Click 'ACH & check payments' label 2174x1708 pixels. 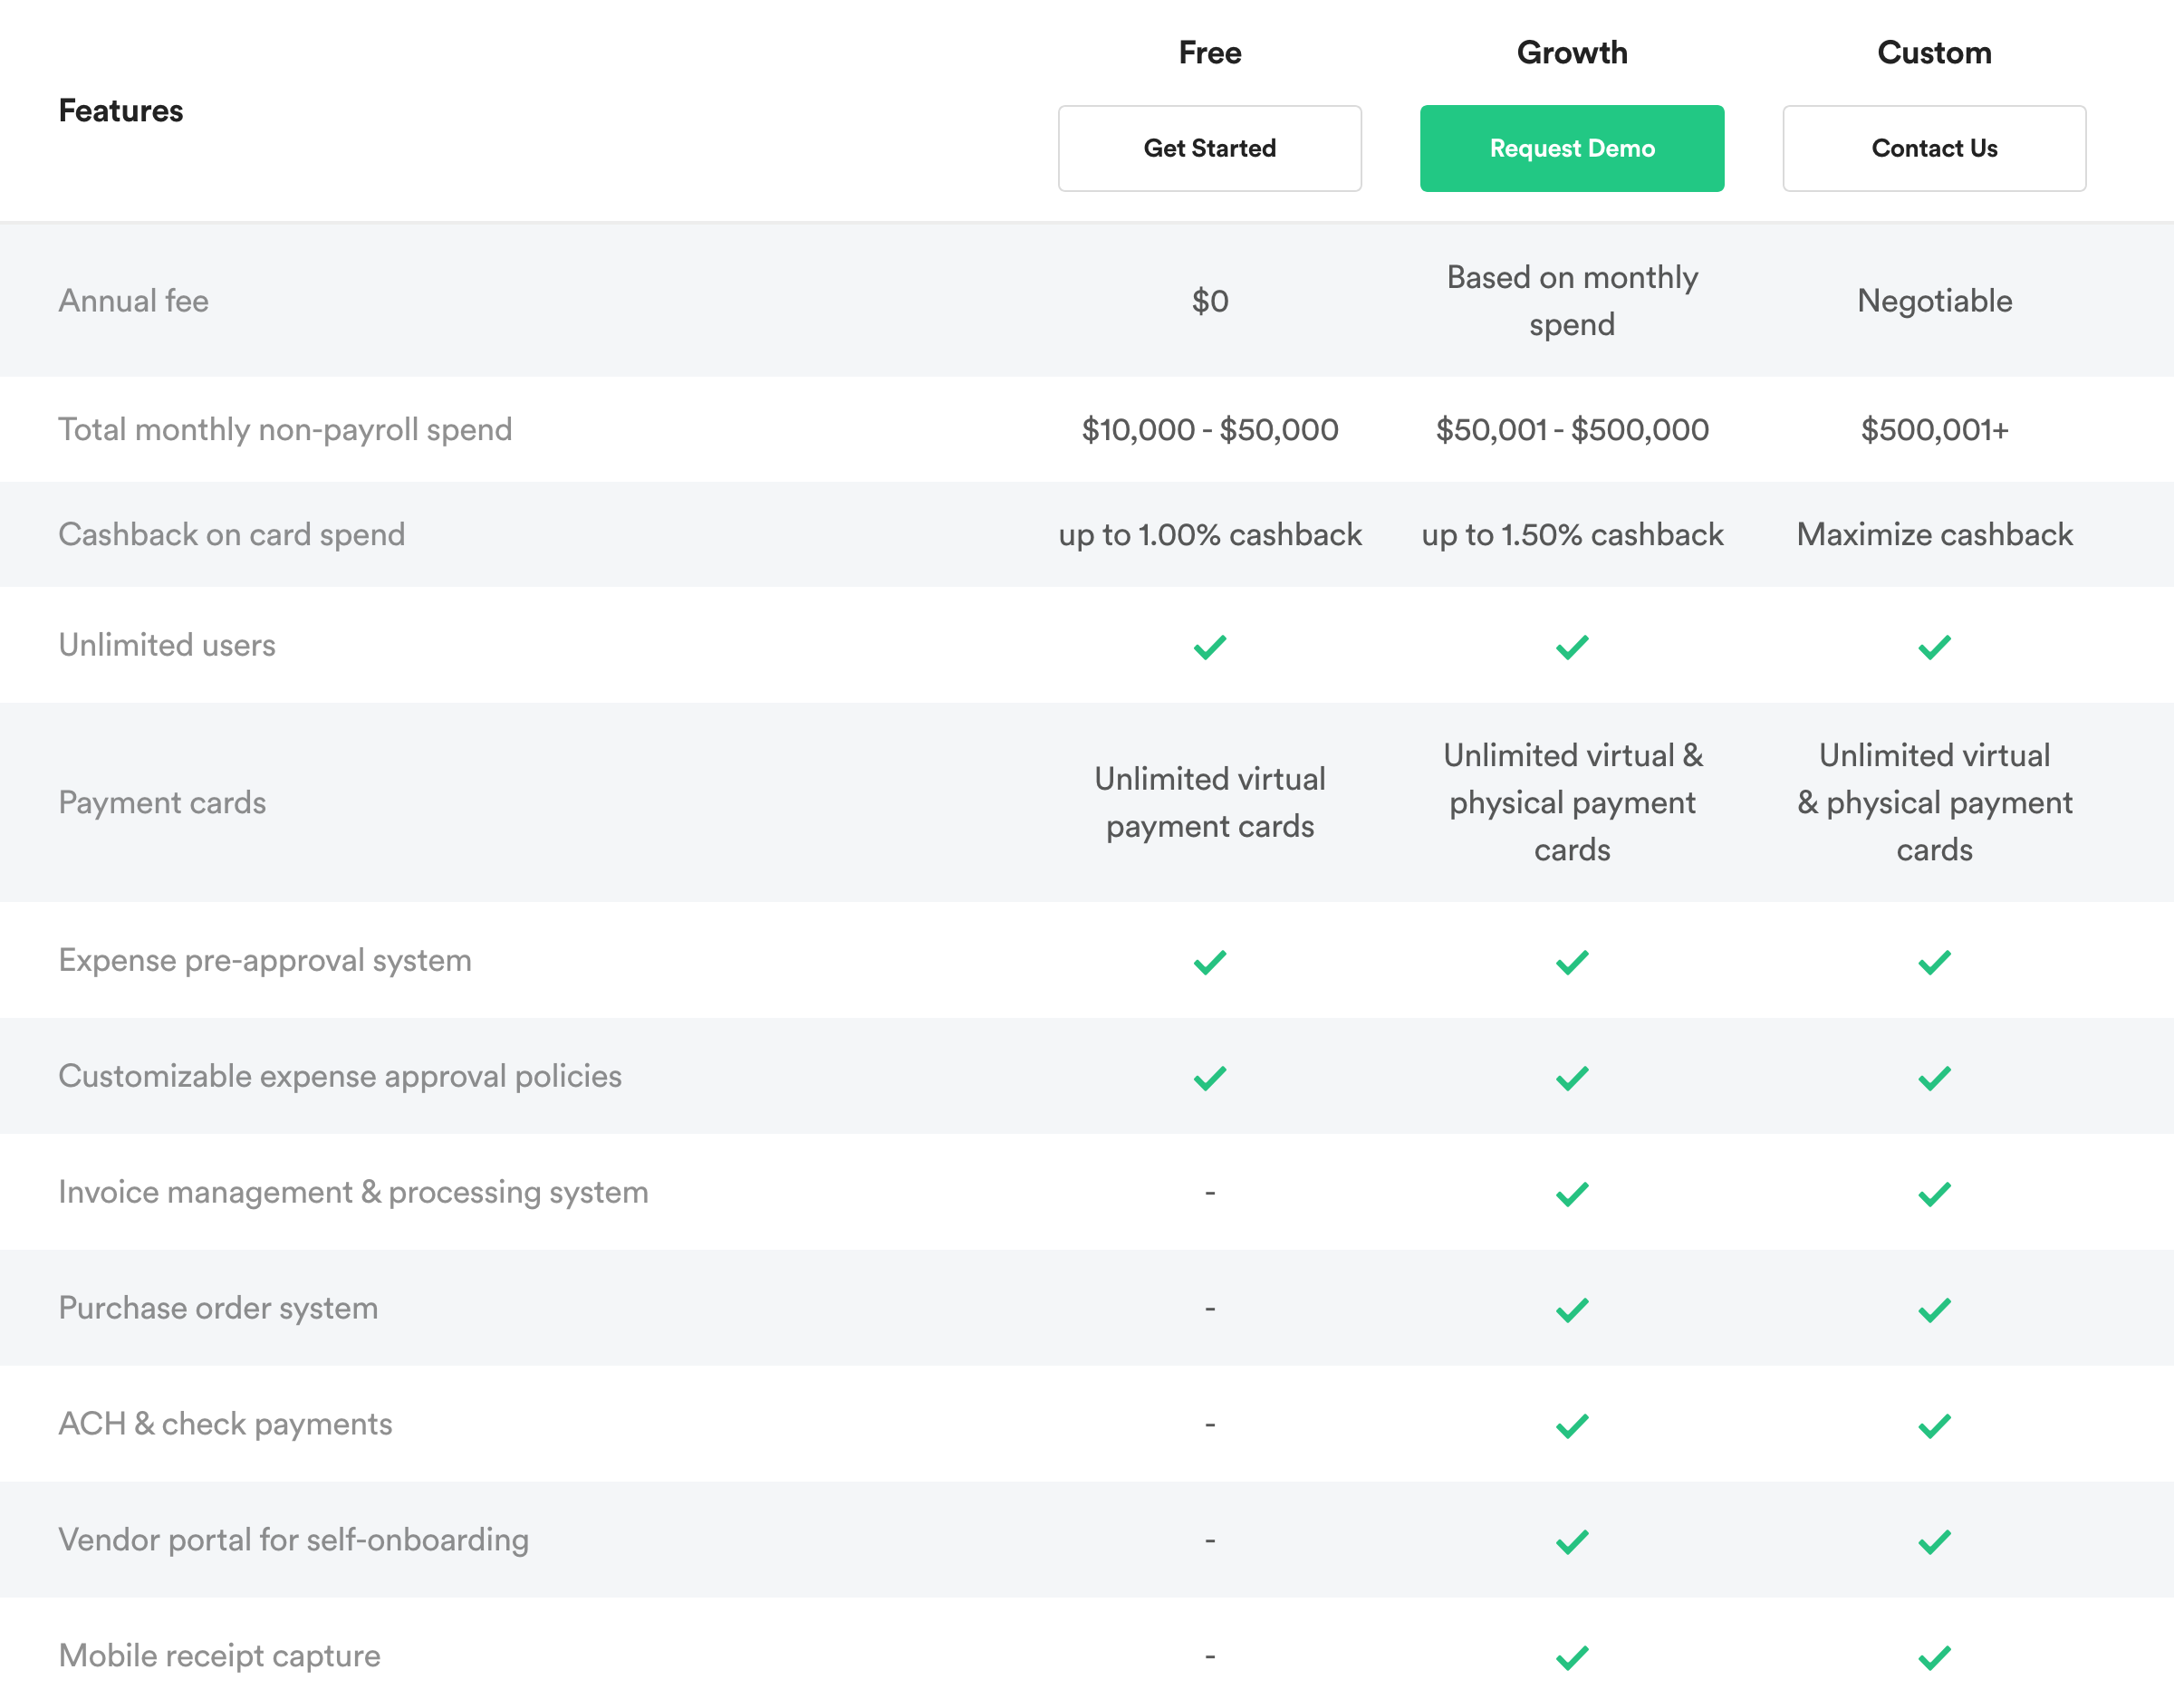pos(225,1424)
